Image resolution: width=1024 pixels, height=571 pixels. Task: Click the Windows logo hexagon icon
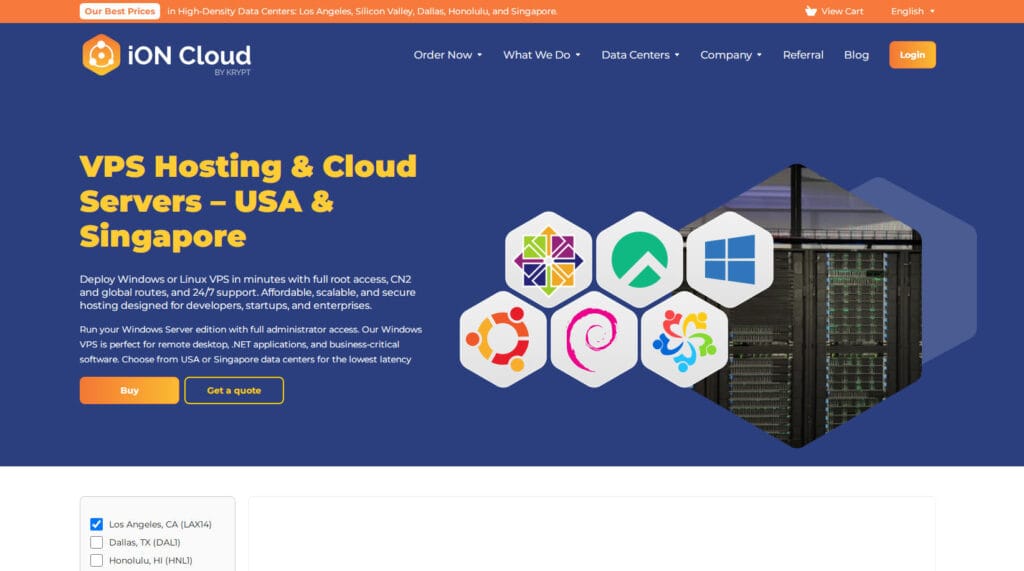click(x=729, y=257)
